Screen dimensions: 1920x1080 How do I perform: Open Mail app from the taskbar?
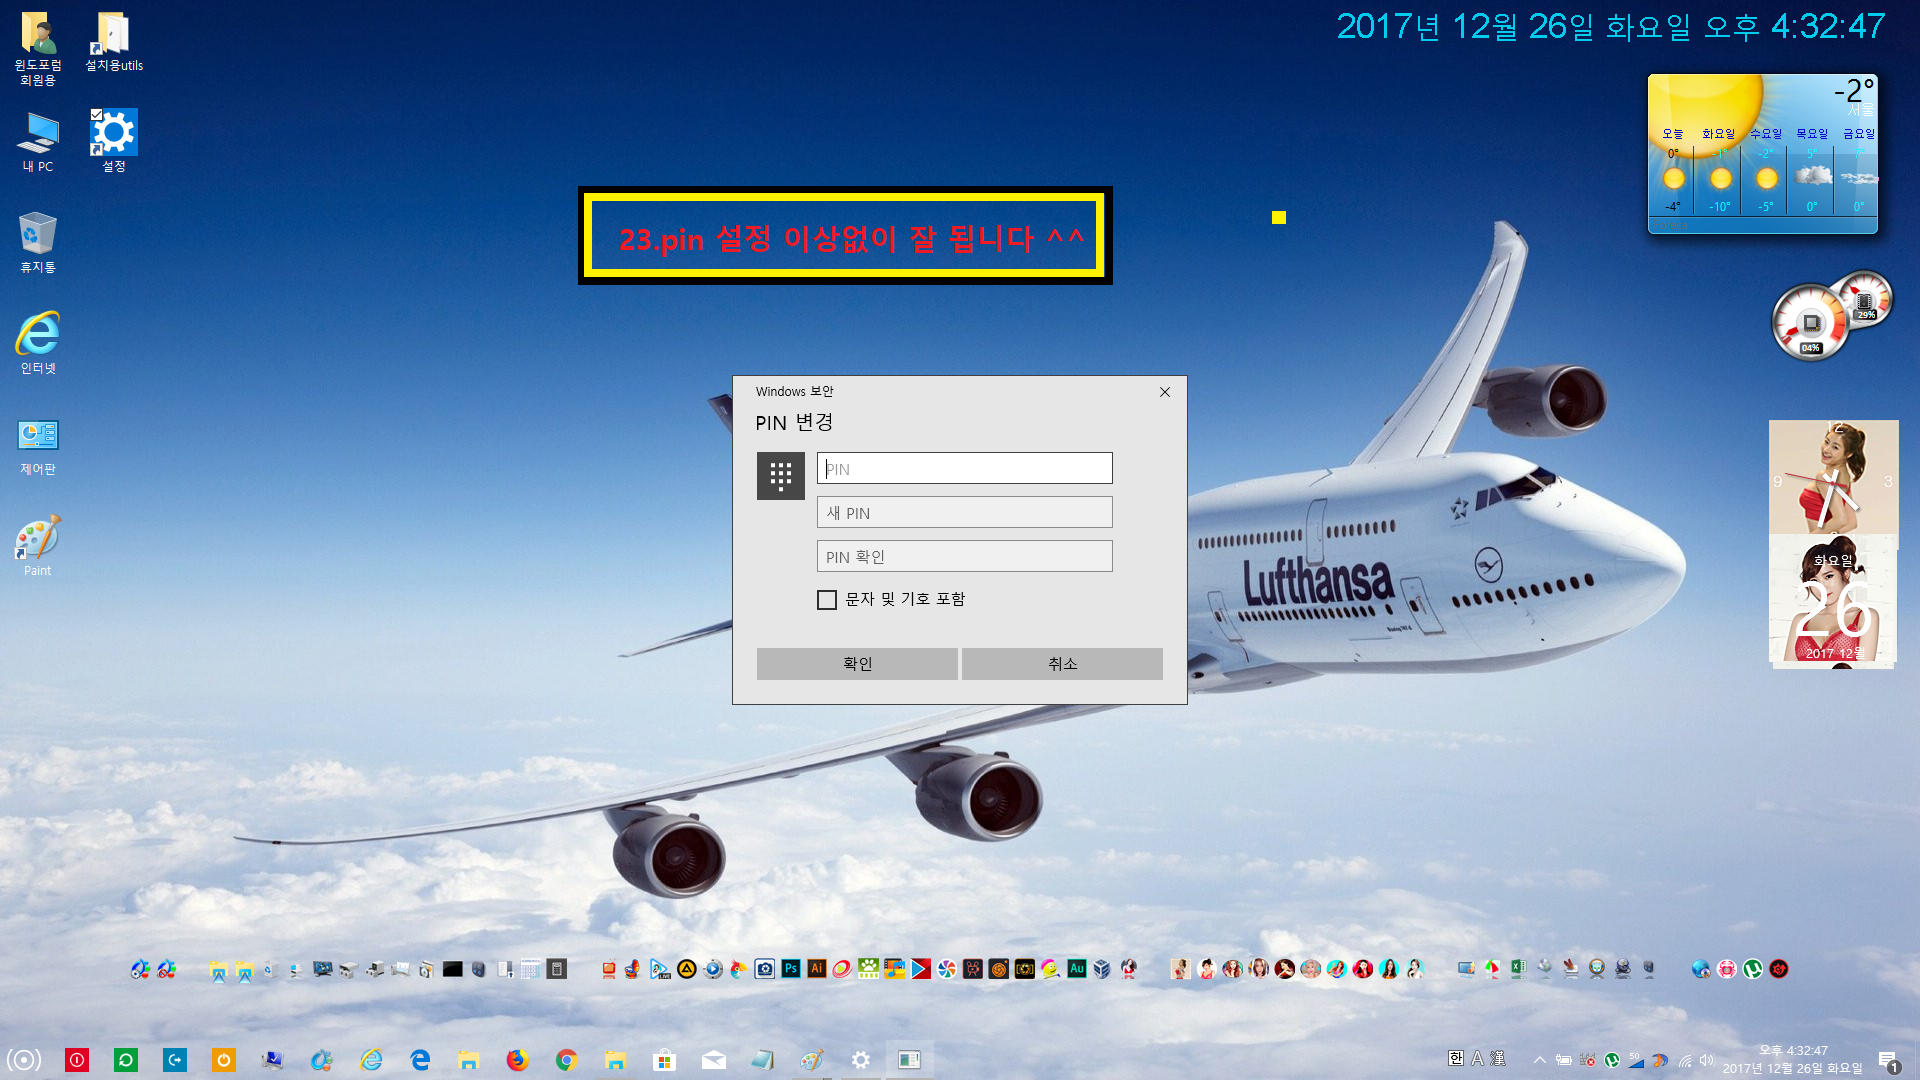tap(713, 1060)
